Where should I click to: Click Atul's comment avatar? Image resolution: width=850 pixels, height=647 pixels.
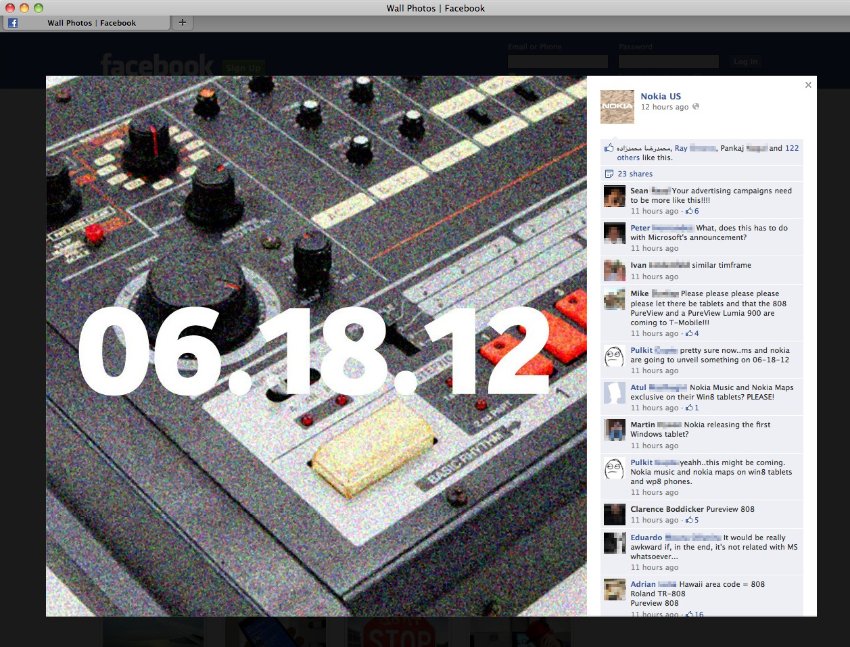(615, 393)
